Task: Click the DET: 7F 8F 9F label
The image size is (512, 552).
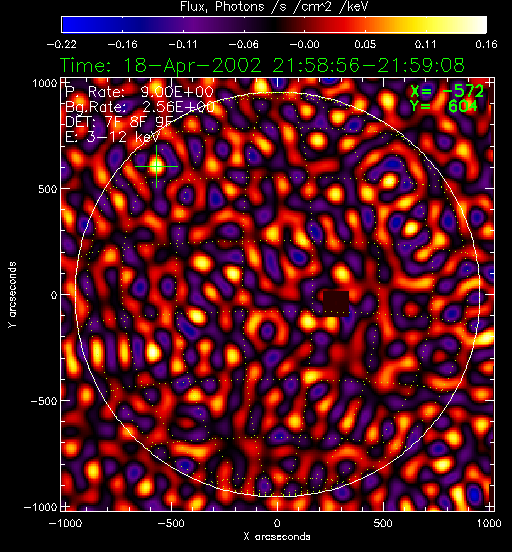Action: [120, 122]
